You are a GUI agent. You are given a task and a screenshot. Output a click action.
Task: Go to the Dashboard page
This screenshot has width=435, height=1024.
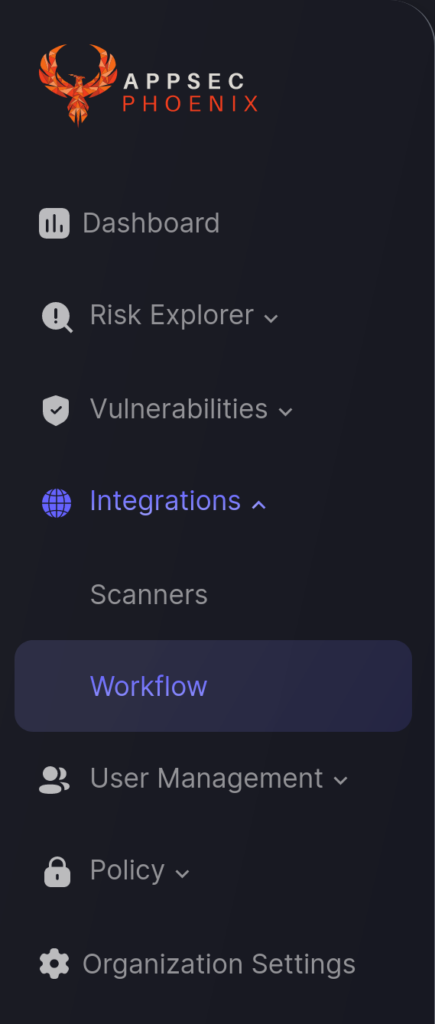point(151,223)
